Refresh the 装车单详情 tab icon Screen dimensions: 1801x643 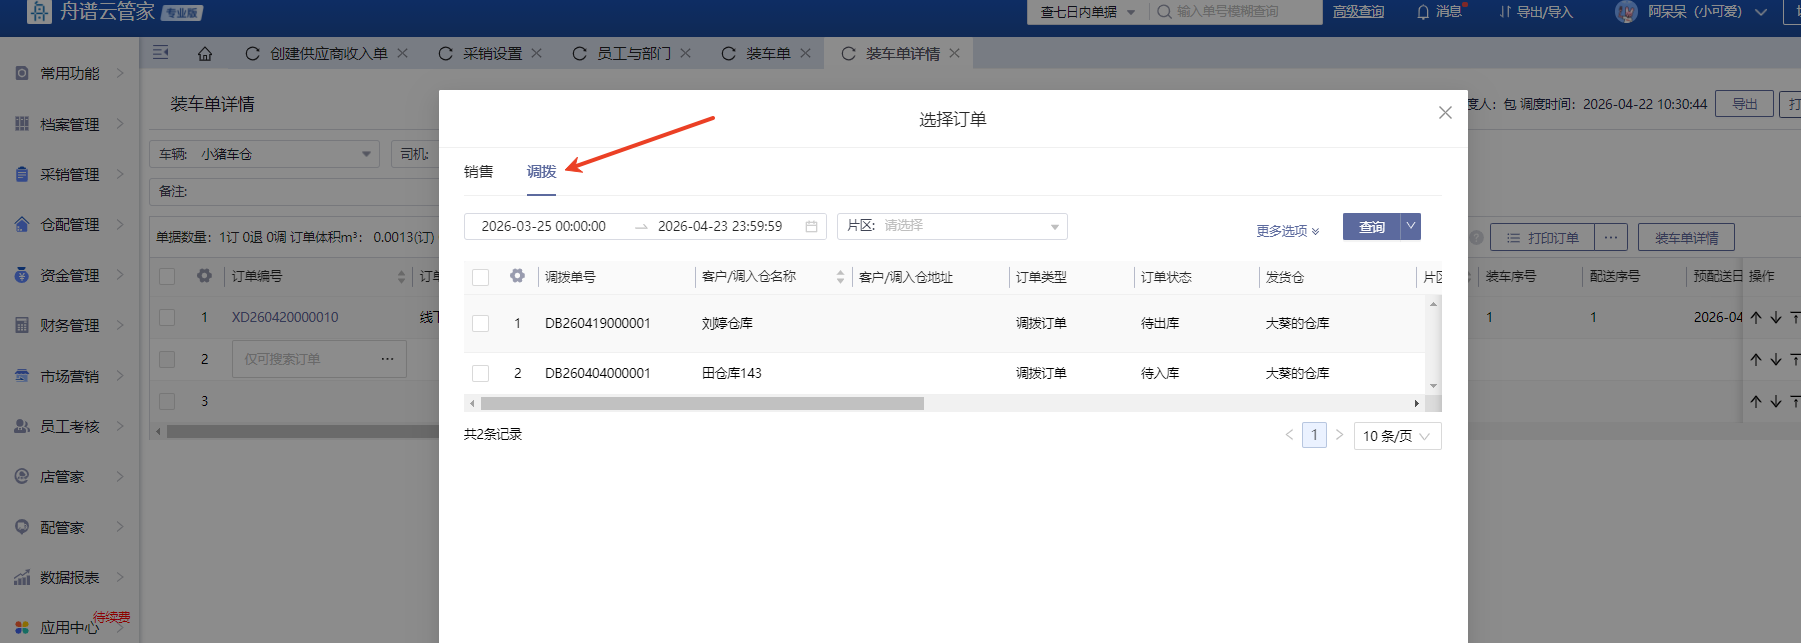click(848, 54)
